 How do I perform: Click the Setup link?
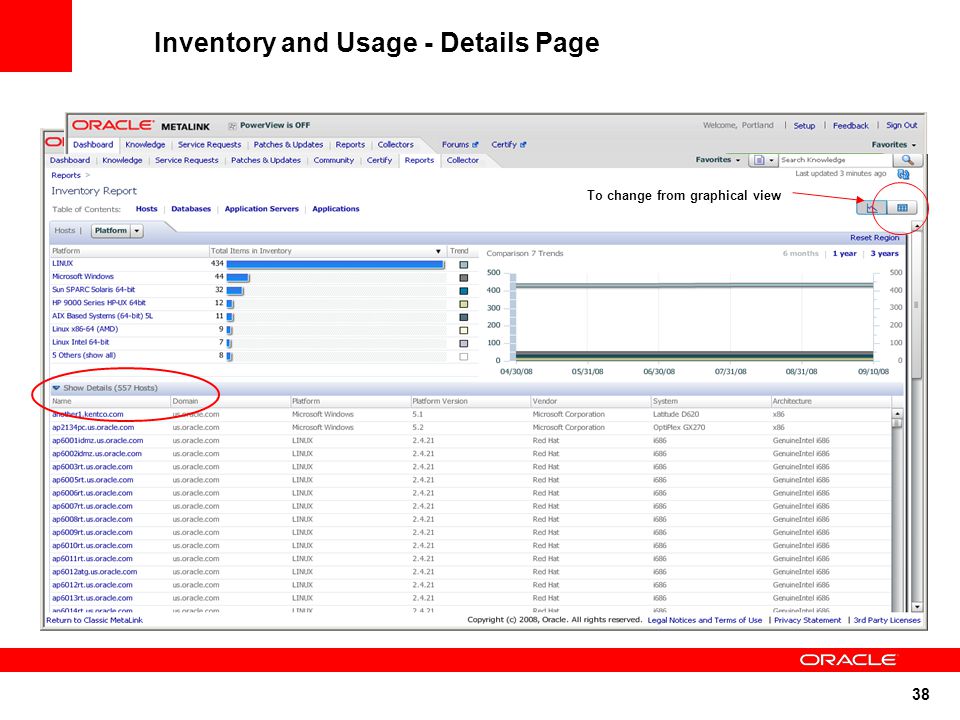pyautogui.click(x=804, y=126)
